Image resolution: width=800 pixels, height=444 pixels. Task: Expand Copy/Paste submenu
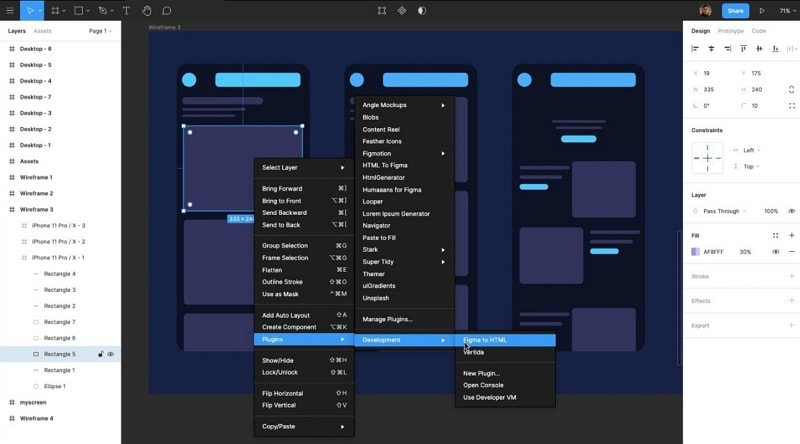click(x=304, y=426)
